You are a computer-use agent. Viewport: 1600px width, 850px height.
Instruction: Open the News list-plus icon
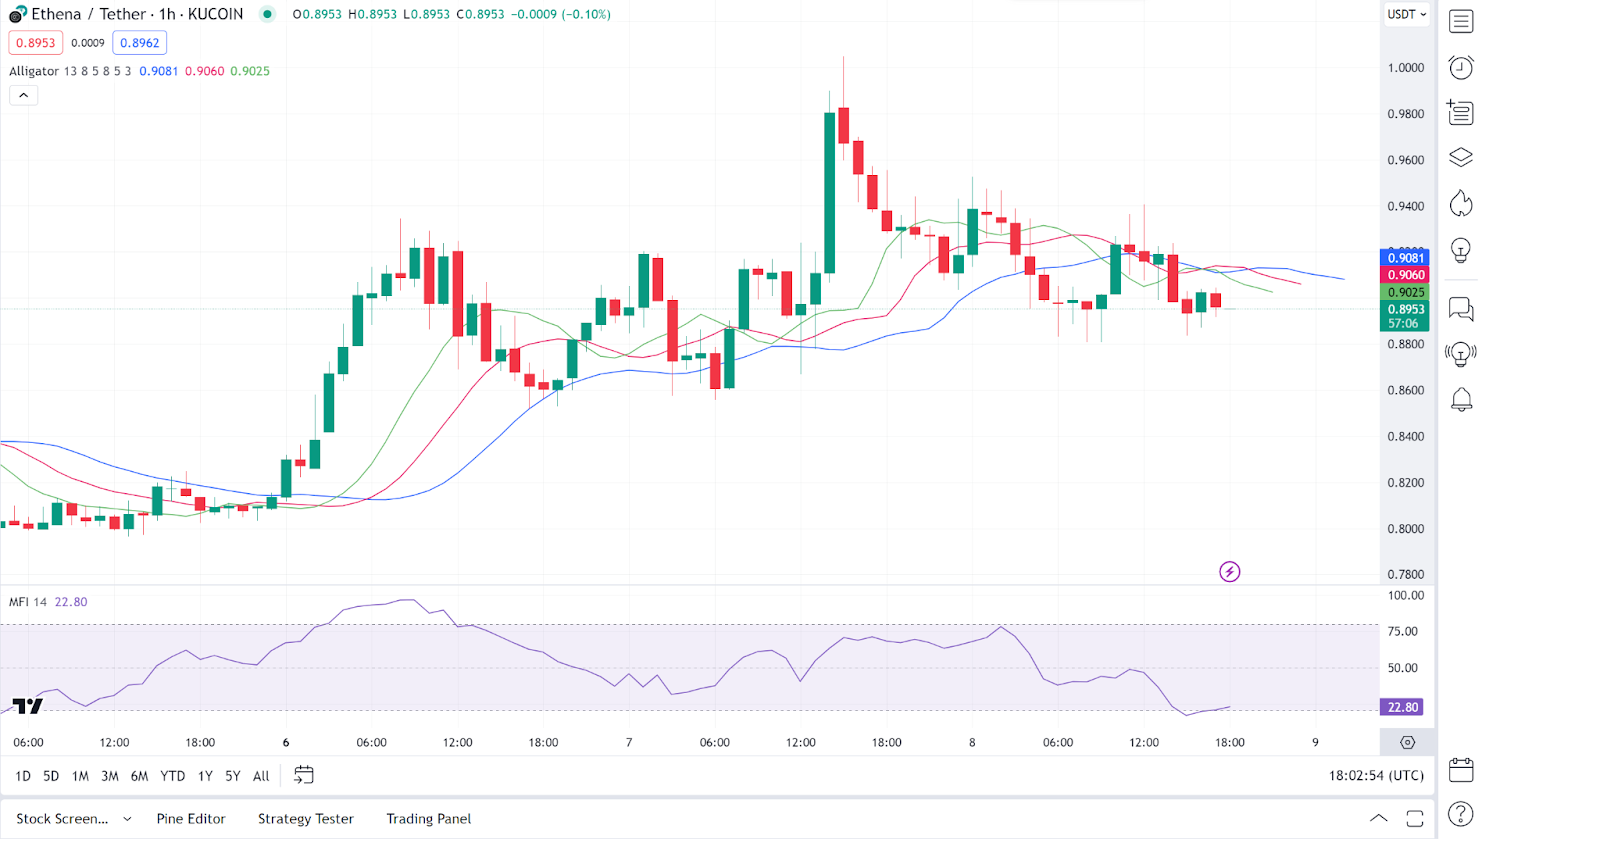click(x=1461, y=112)
